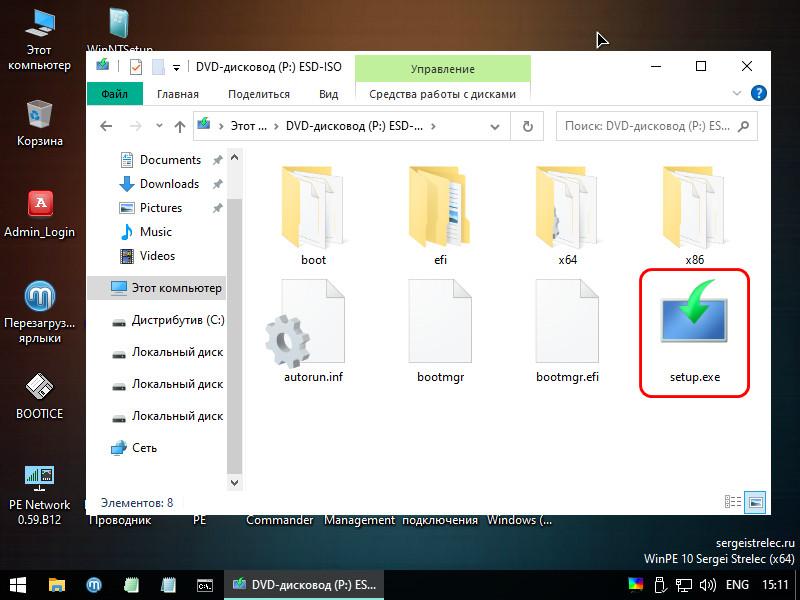This screenshot has width=800, height=600.
Task: Open the Admin_Login desktop shortcut
Action: pyautogui.click(x=39, y=214)
